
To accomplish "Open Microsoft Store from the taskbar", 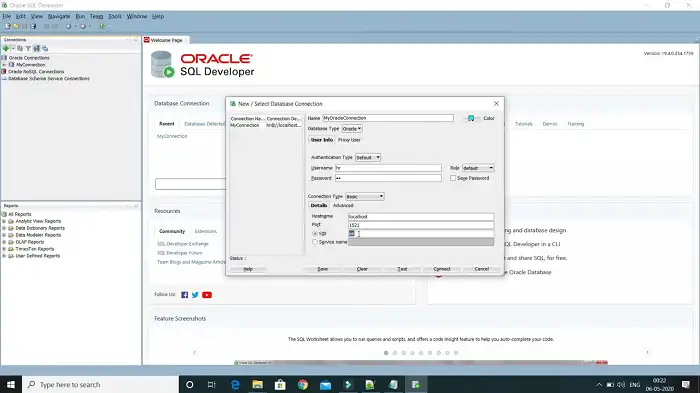I will pos(280,385).
